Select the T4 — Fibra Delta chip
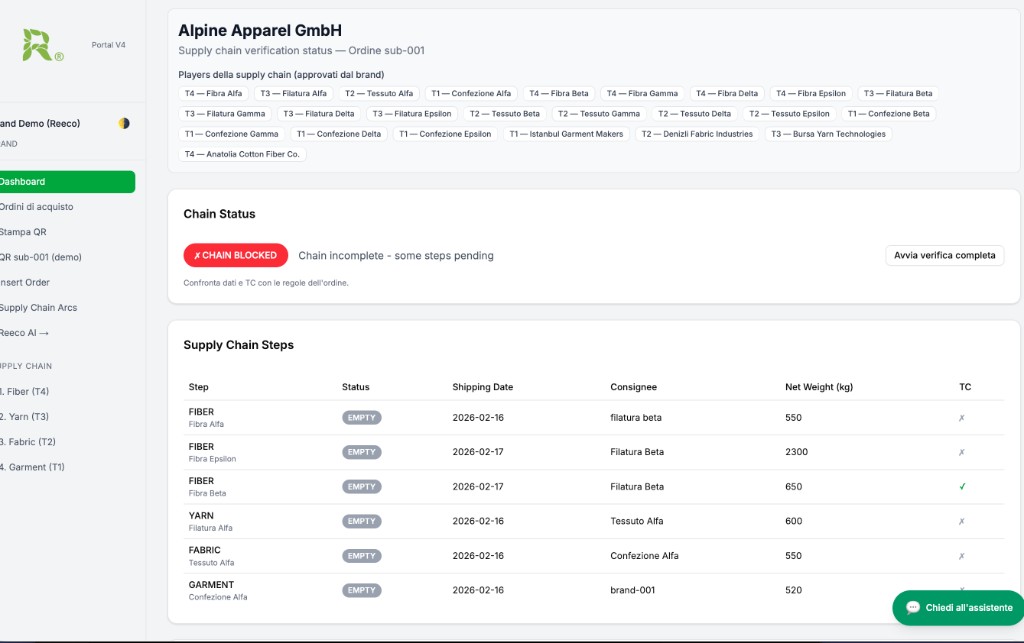 727,93
